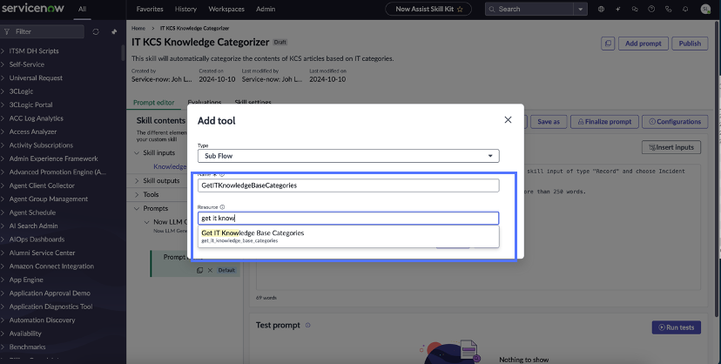Click the magnifier icon in Search
The image size is (721, 364).
tap(492, 9)
